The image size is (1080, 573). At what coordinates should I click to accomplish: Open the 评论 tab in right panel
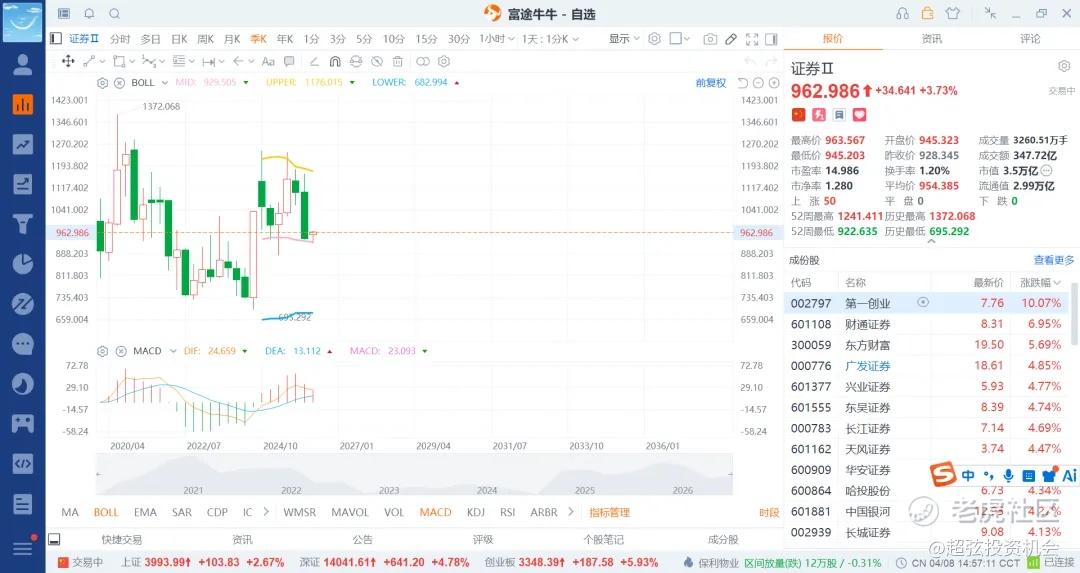[1030, 39]
